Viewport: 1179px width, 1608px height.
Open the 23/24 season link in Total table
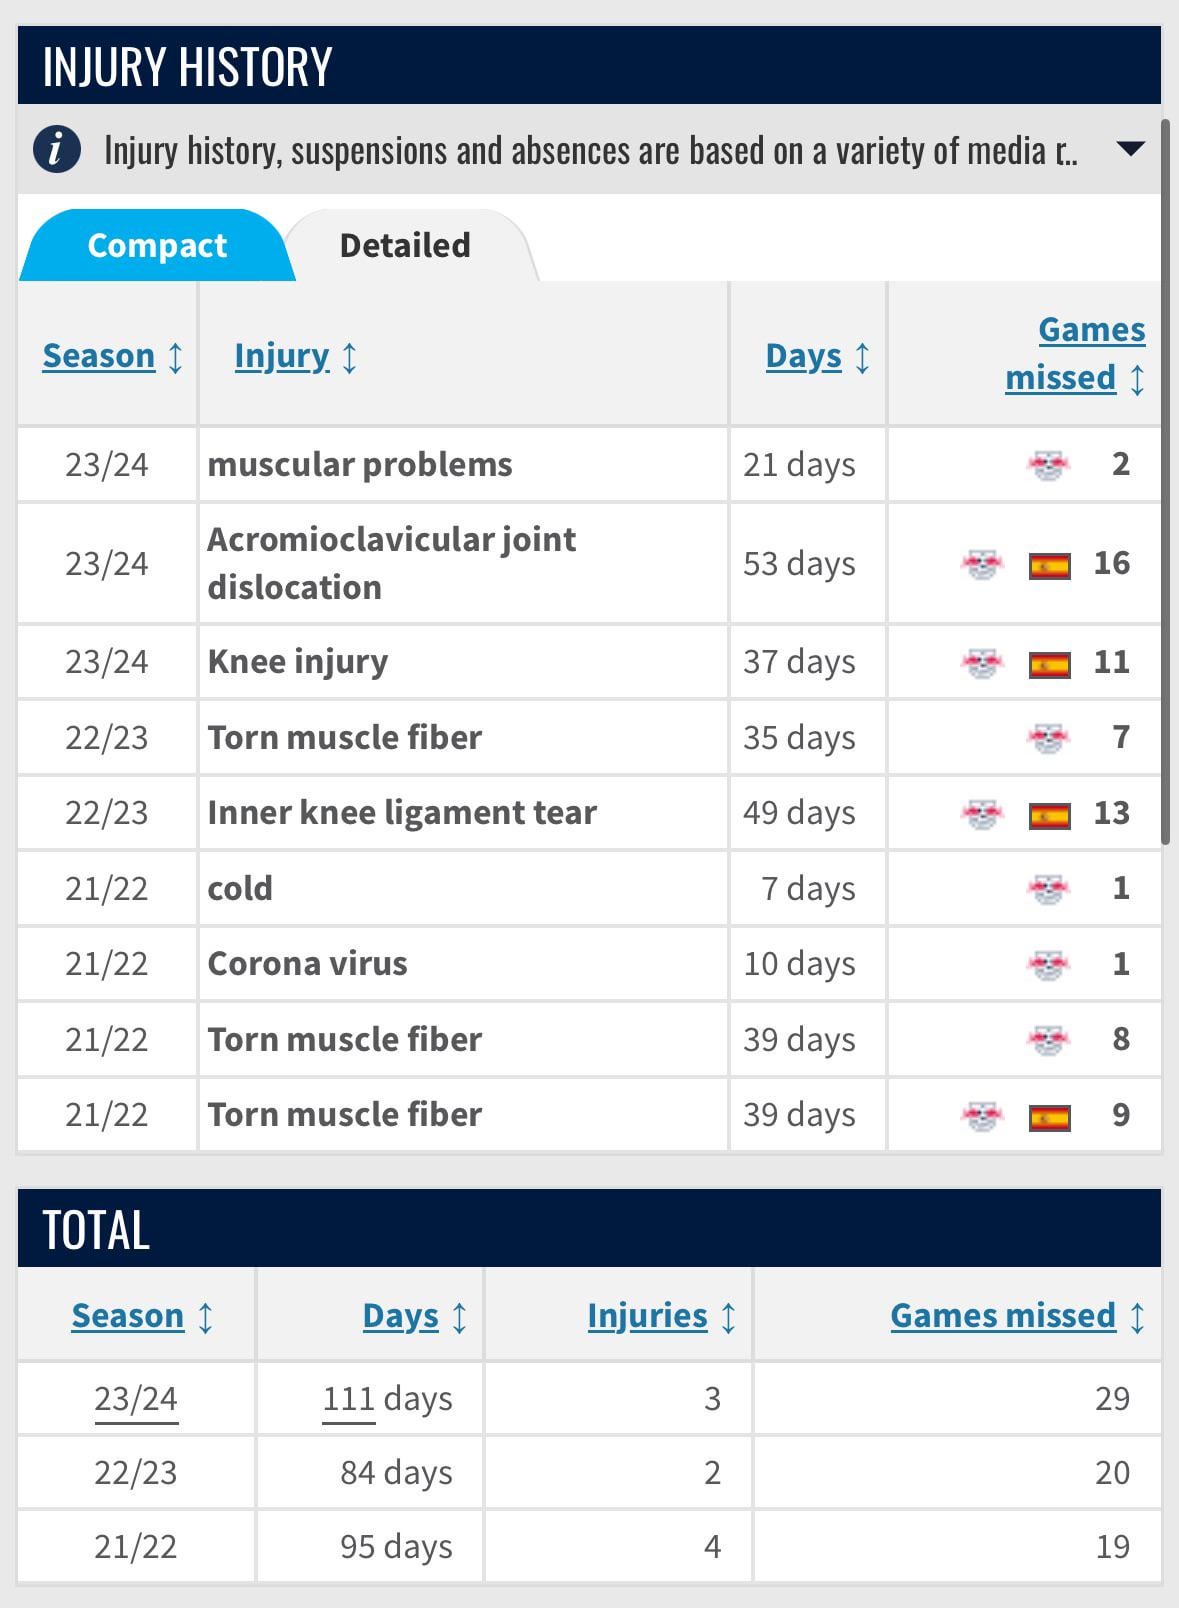click(136, 1399)
